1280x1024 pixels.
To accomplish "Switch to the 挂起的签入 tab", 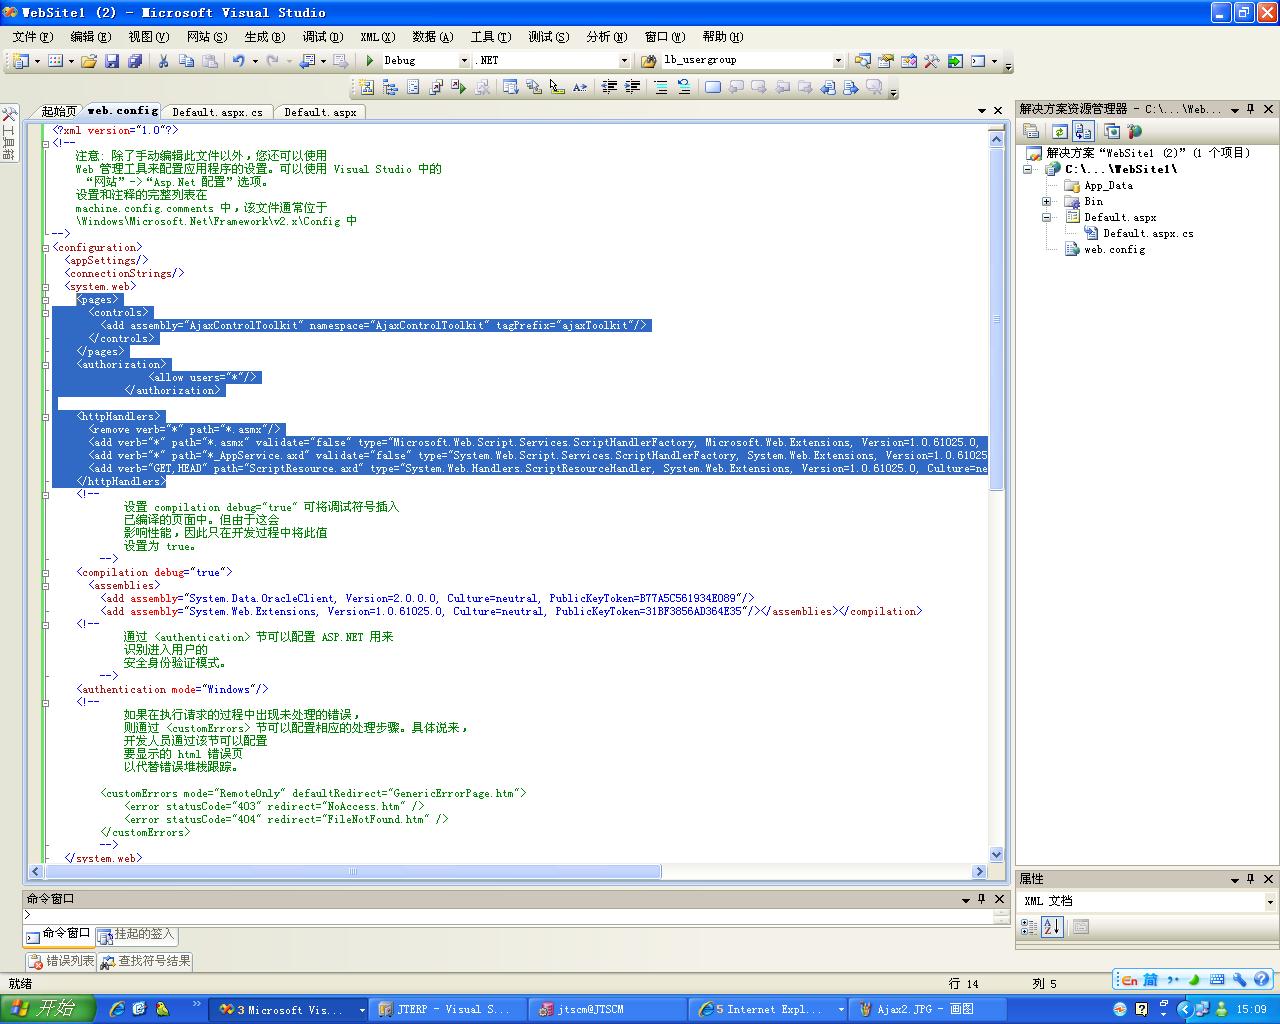I will pyautogui.click(x=137, y=935).
